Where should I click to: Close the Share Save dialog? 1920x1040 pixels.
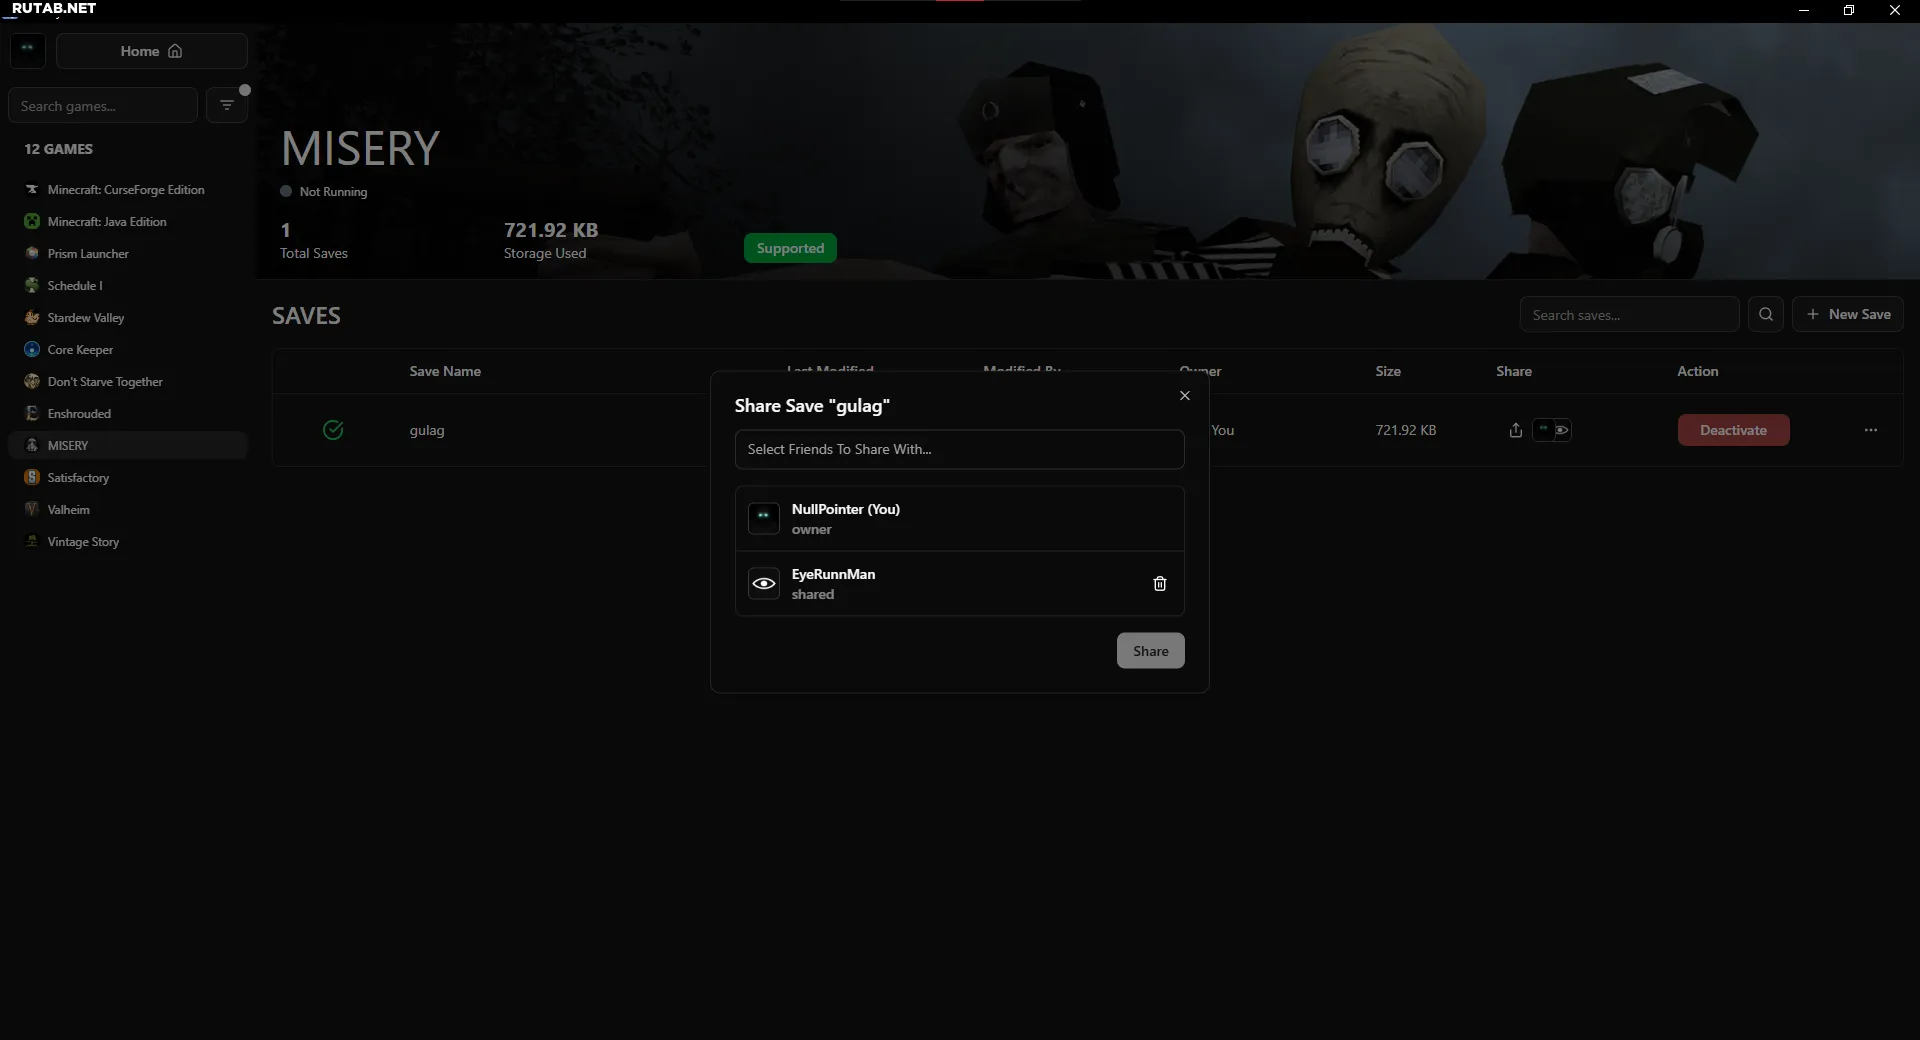[1184, 396]
